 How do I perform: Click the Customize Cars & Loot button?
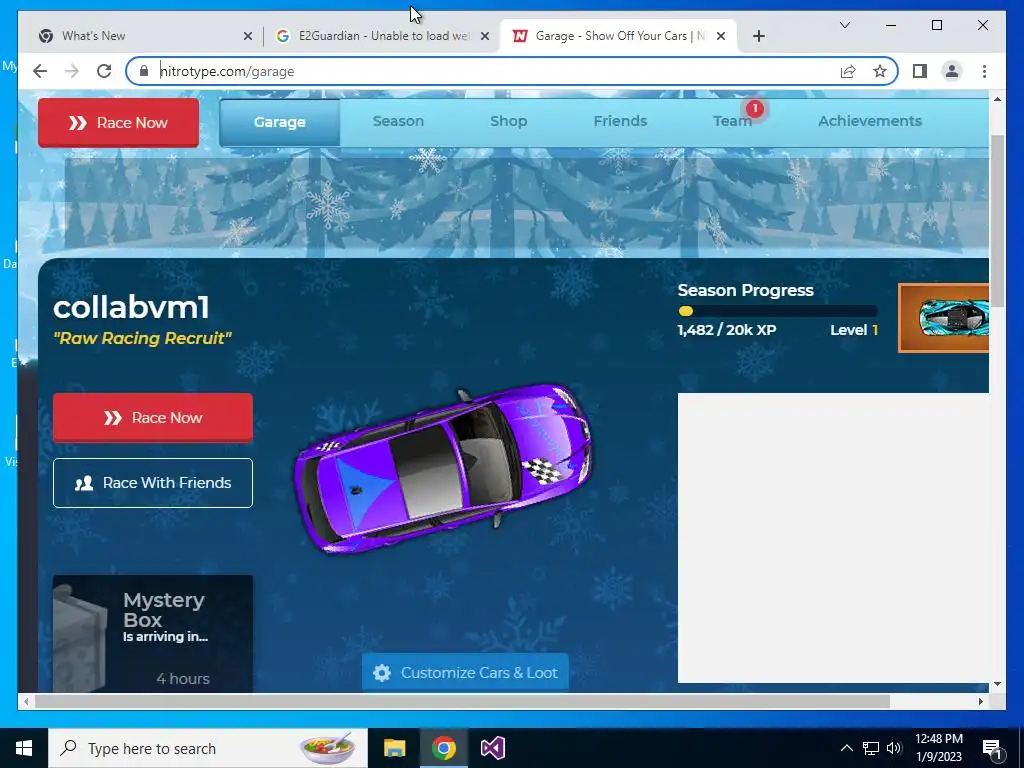click(465, 673)
